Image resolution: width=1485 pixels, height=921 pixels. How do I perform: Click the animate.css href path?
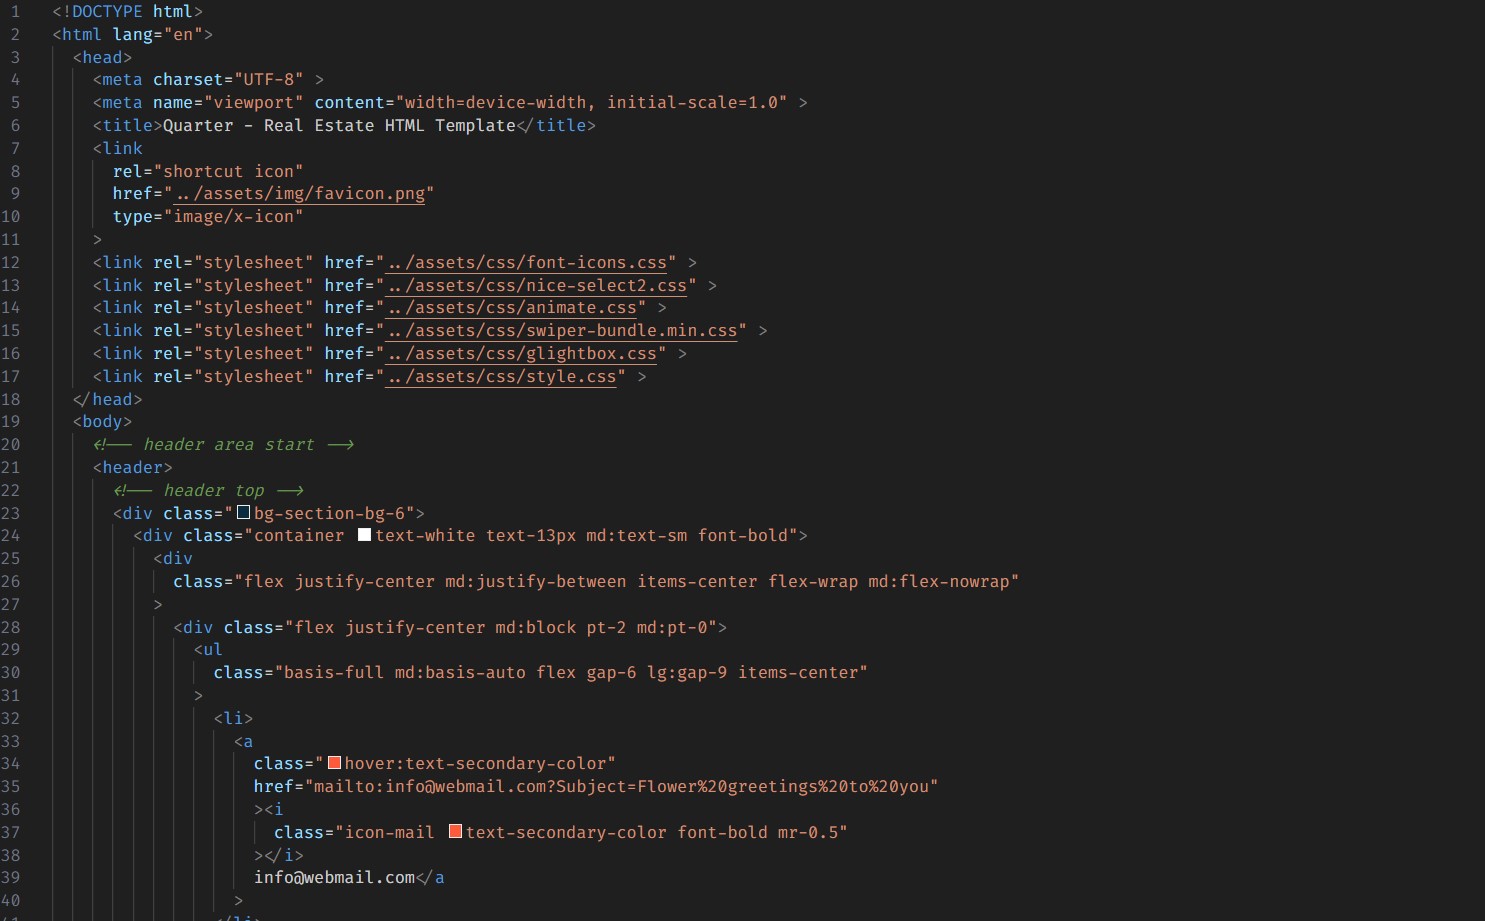point(510,308)
